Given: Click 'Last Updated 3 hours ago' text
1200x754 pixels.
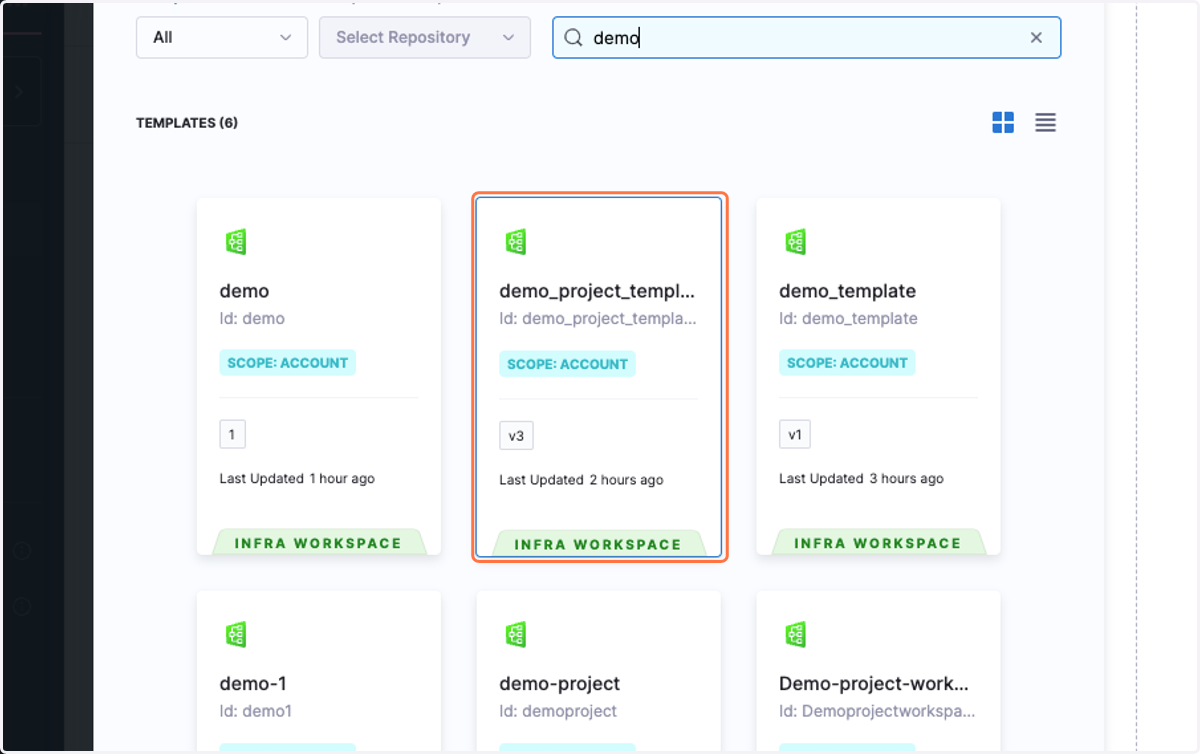Looking at the screenshot, I should coord(861,479).
